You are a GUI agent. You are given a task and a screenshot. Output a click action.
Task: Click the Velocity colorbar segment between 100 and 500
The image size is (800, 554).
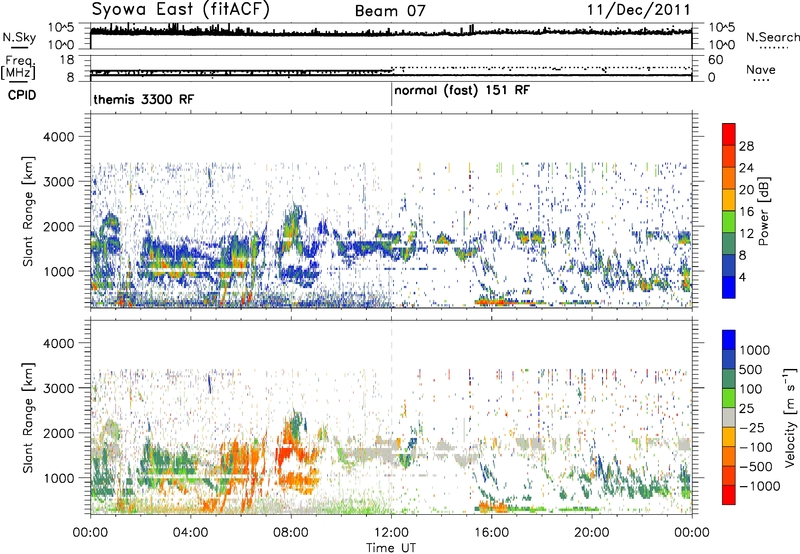tap(729, 379)
